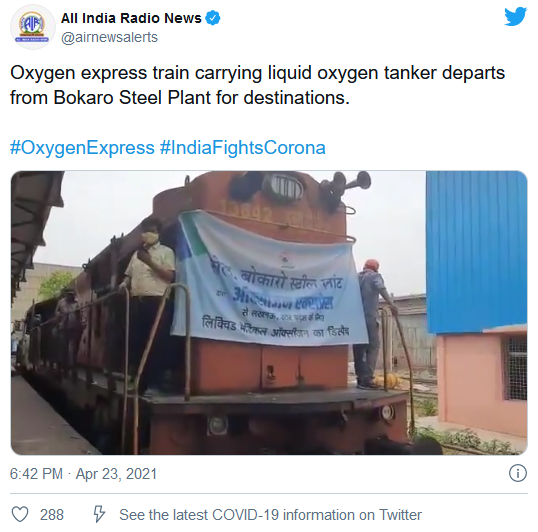The height and width of the screenshot is (532, 538).
Task: Play the oxygen express train video
Action: coord(269,313)
